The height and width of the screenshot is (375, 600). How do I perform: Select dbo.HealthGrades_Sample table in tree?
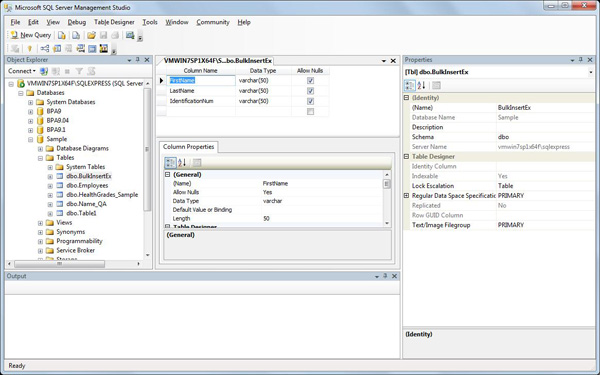(x=102, y=195)
